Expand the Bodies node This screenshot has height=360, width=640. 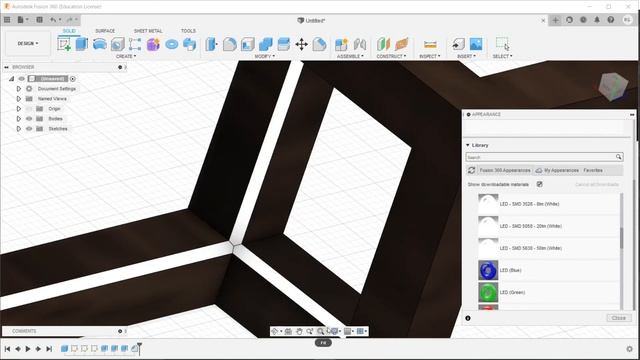[19, 119]
